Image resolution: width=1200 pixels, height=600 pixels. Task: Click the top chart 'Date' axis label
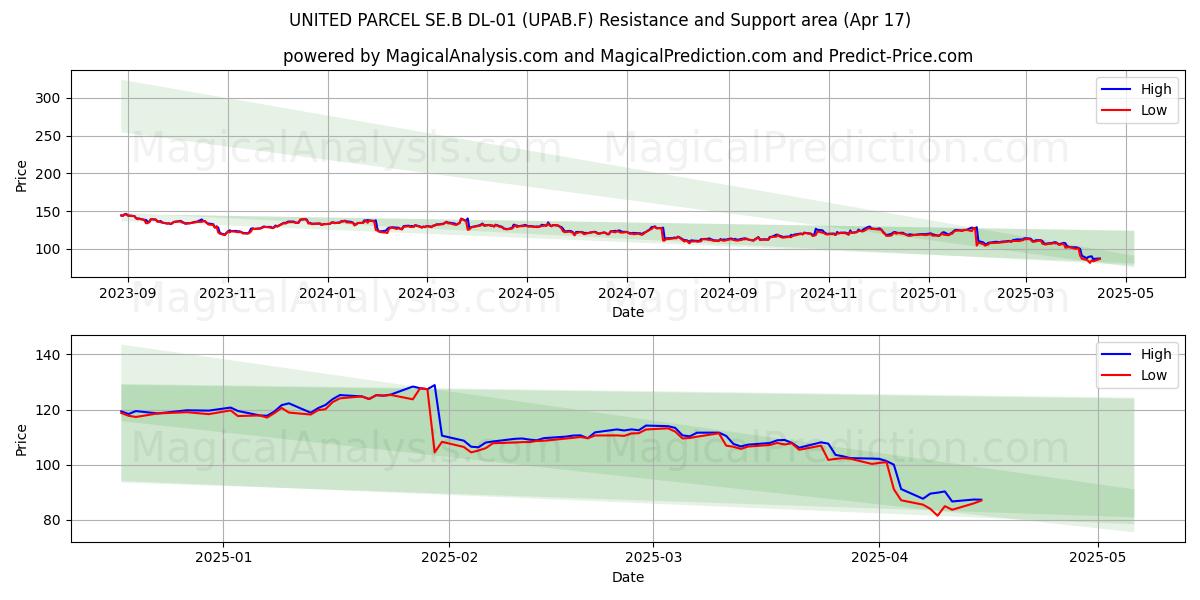click(x=628, y=312)
